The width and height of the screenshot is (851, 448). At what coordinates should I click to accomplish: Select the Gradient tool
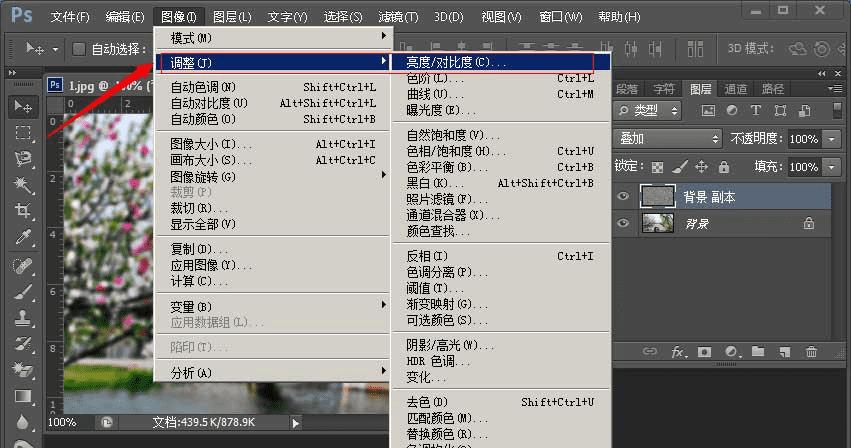[x=23, y=396]
